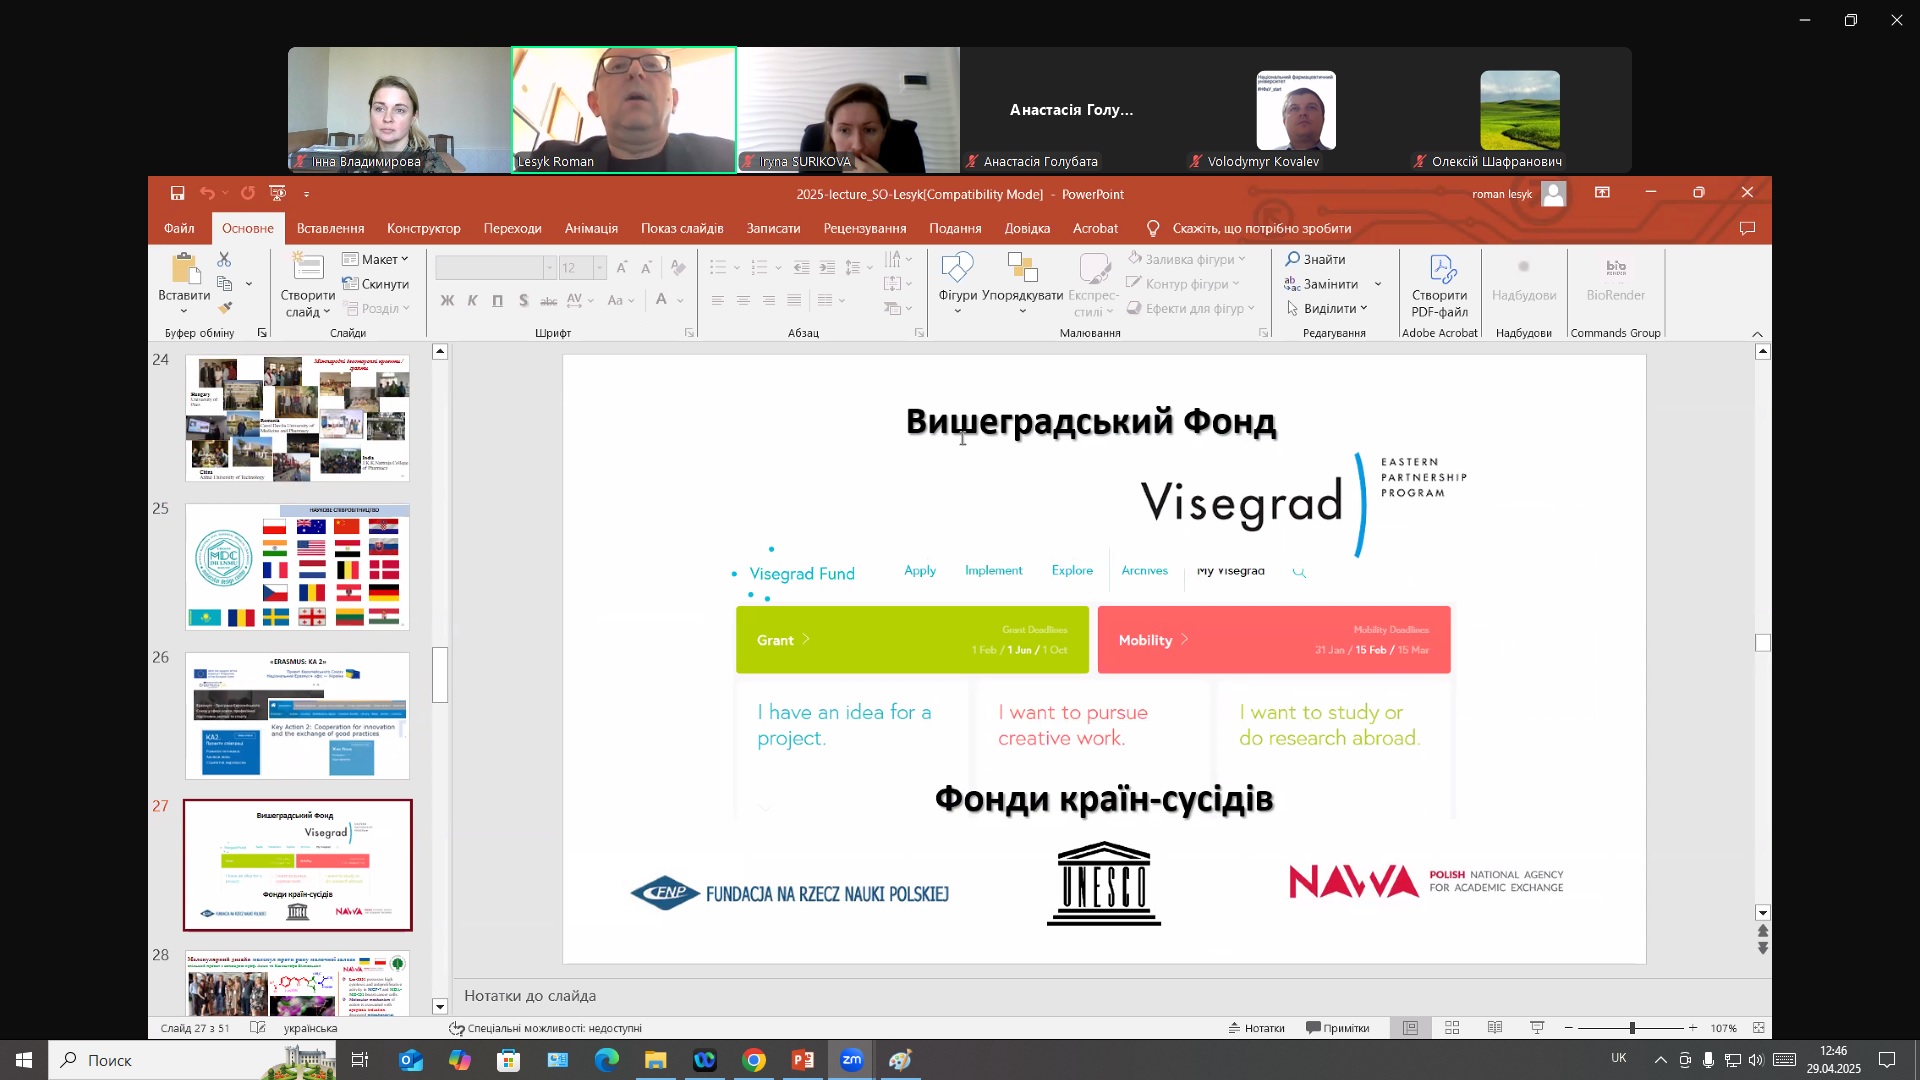Open the comments pane speech bubble icon
1920x1080 pixels.
pyautogui.click(x=1747, y=228)
